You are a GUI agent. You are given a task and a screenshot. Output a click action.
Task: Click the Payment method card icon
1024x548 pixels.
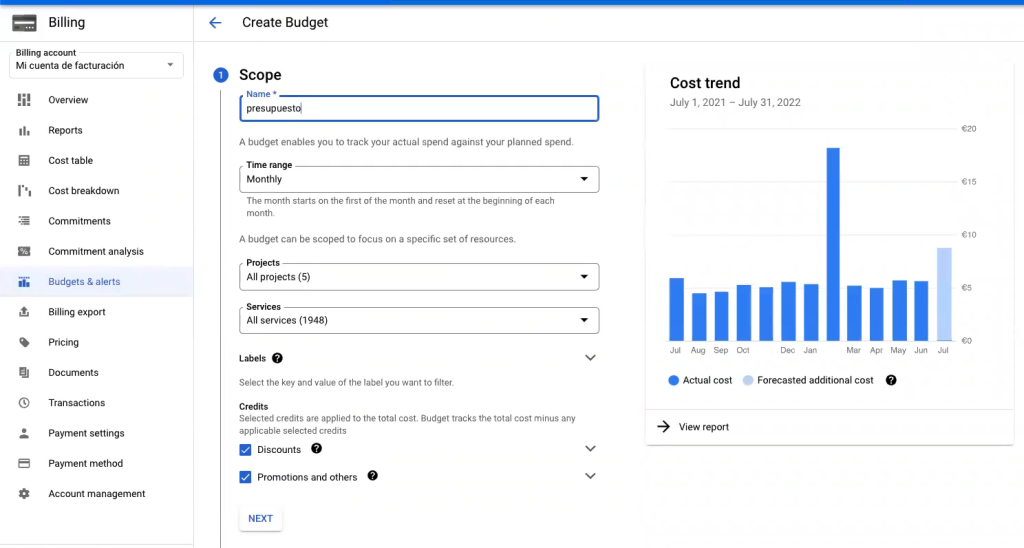24,464
